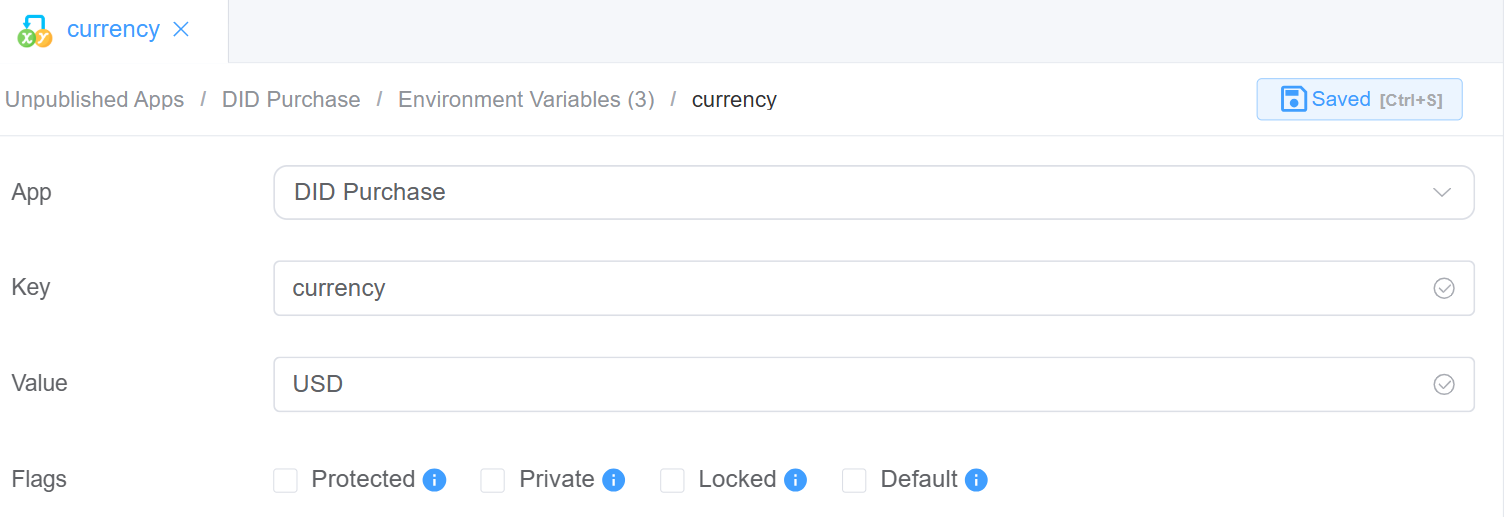Show info for the Locked flag

(x=795, y=480)
